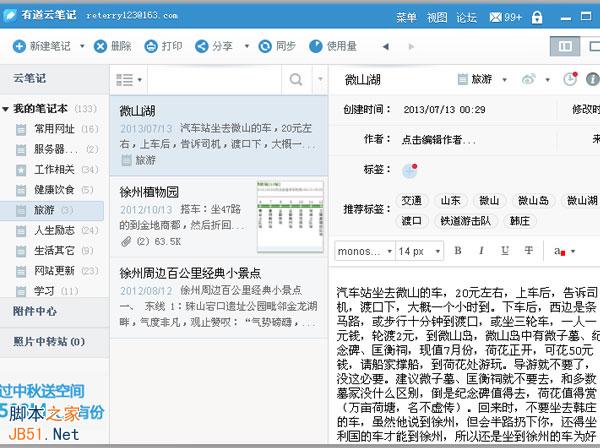Add recommended tag 铁道游击队
600x448 pixels.
466,221
